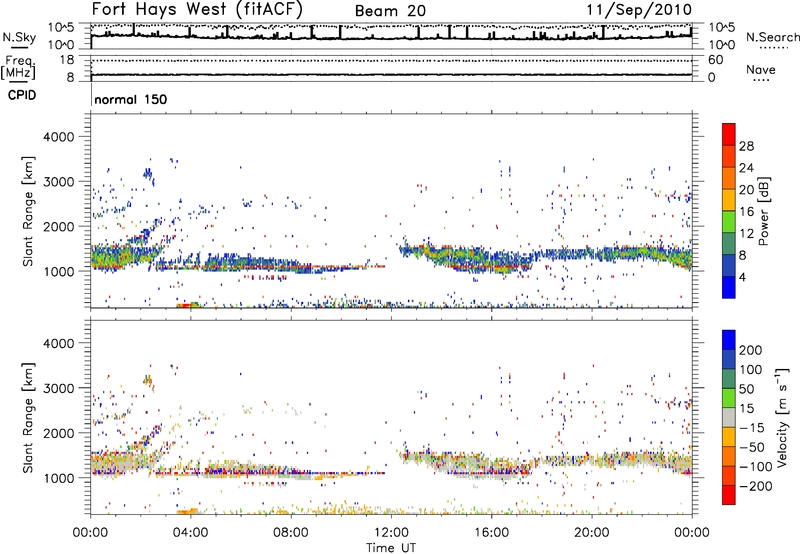Click Slant Range label of power panel
Screen dimensions: 800x554
[x=28, y=211]
